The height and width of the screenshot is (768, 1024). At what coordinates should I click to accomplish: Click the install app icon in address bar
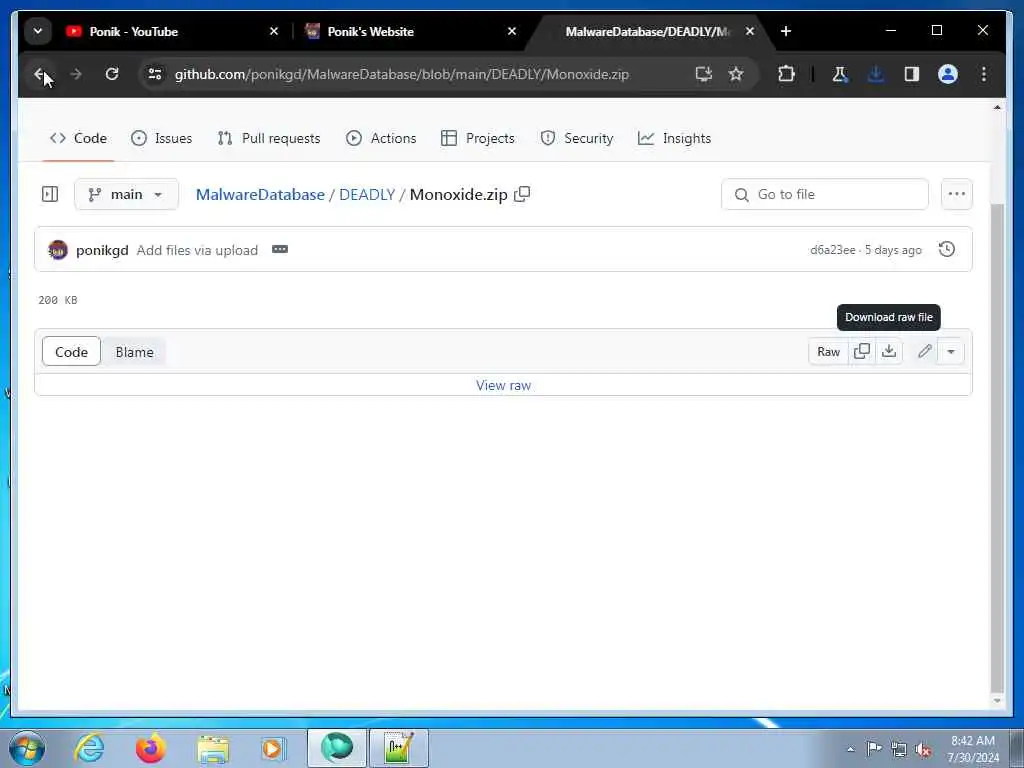[703, 74]
